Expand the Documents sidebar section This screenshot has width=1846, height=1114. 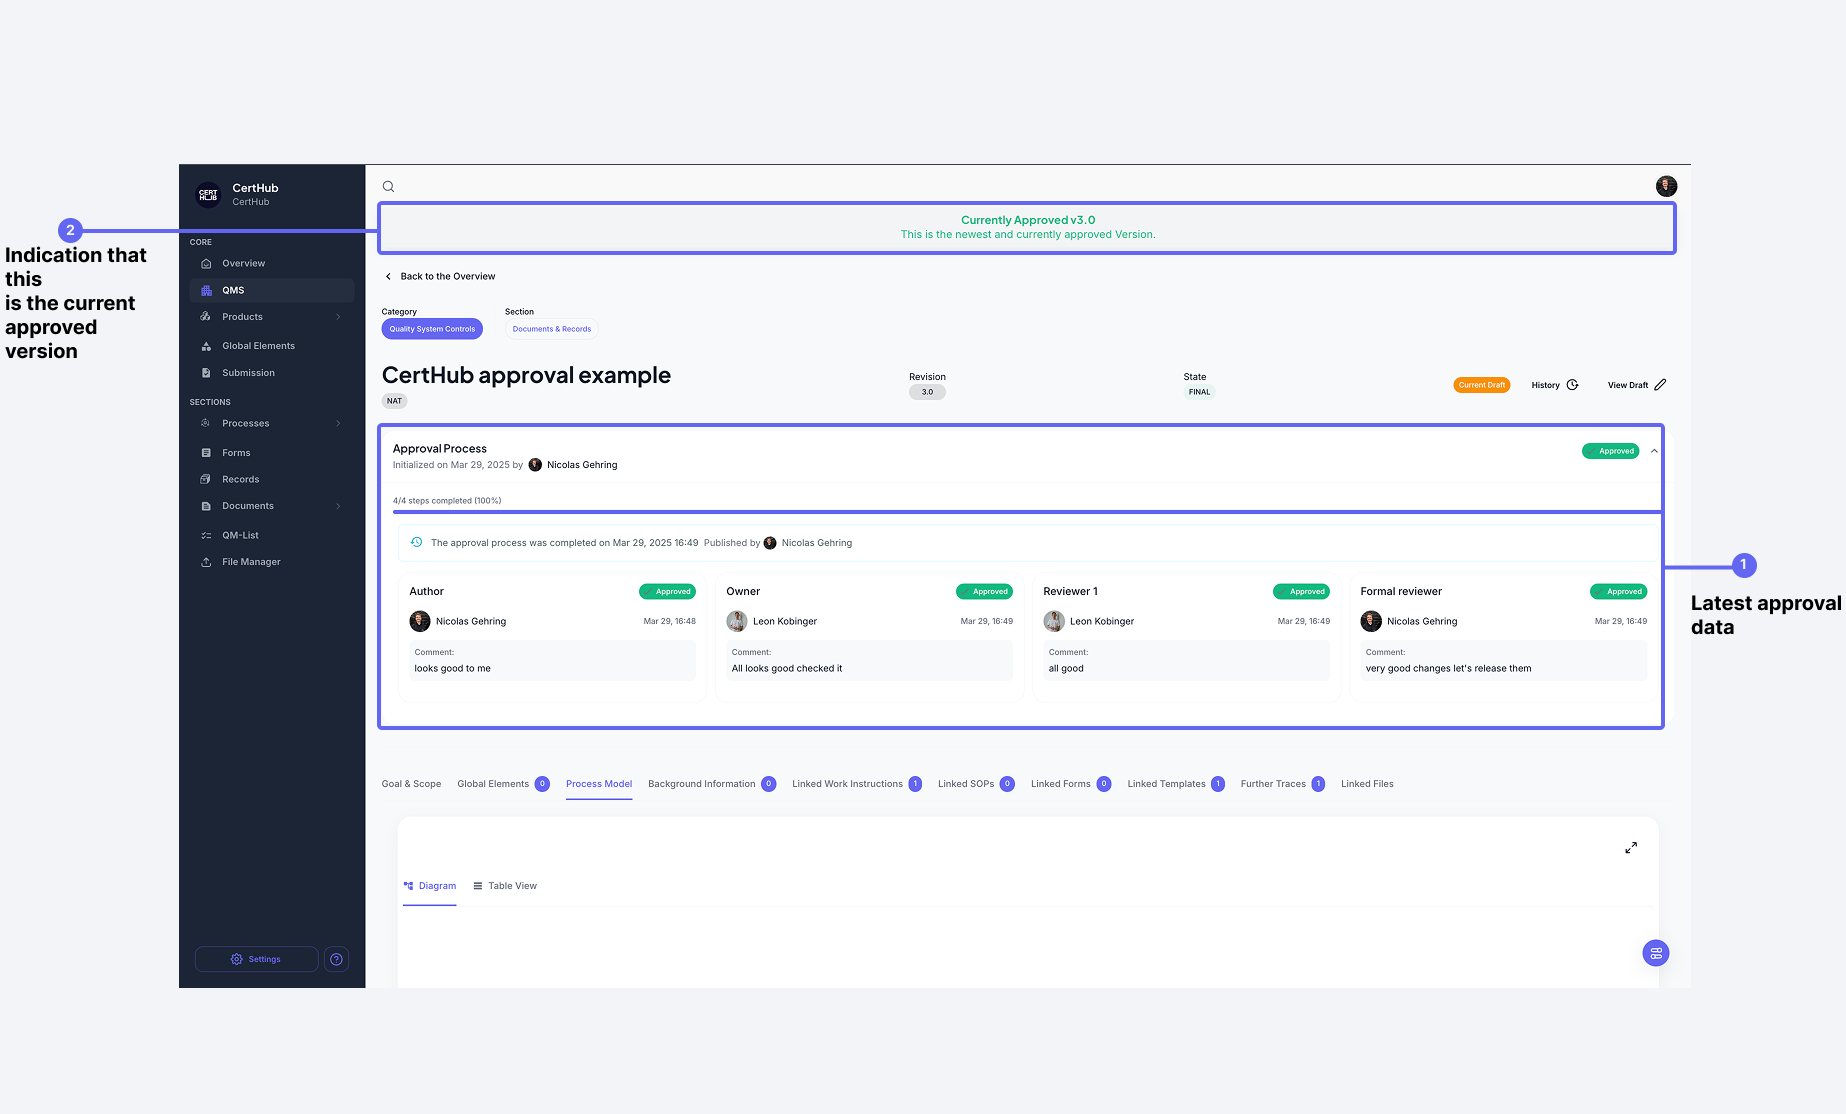(338, 506)
